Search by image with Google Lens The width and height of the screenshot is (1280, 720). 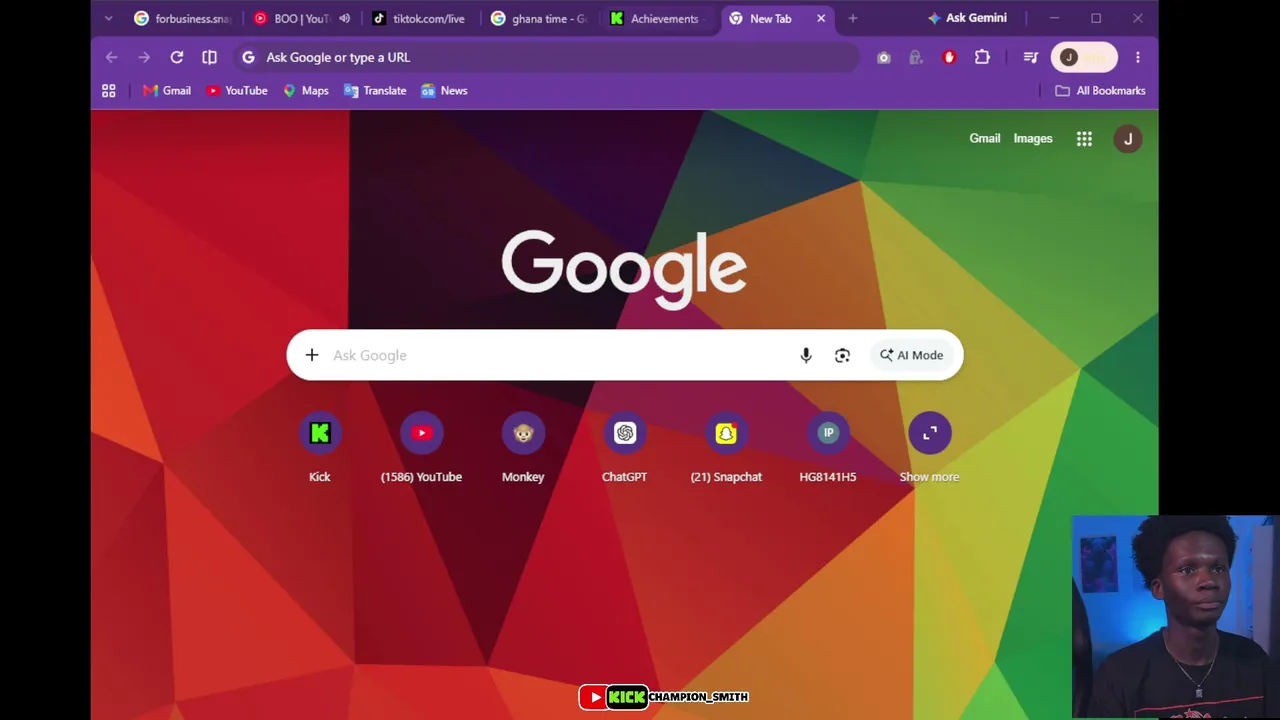coord(842,355)
